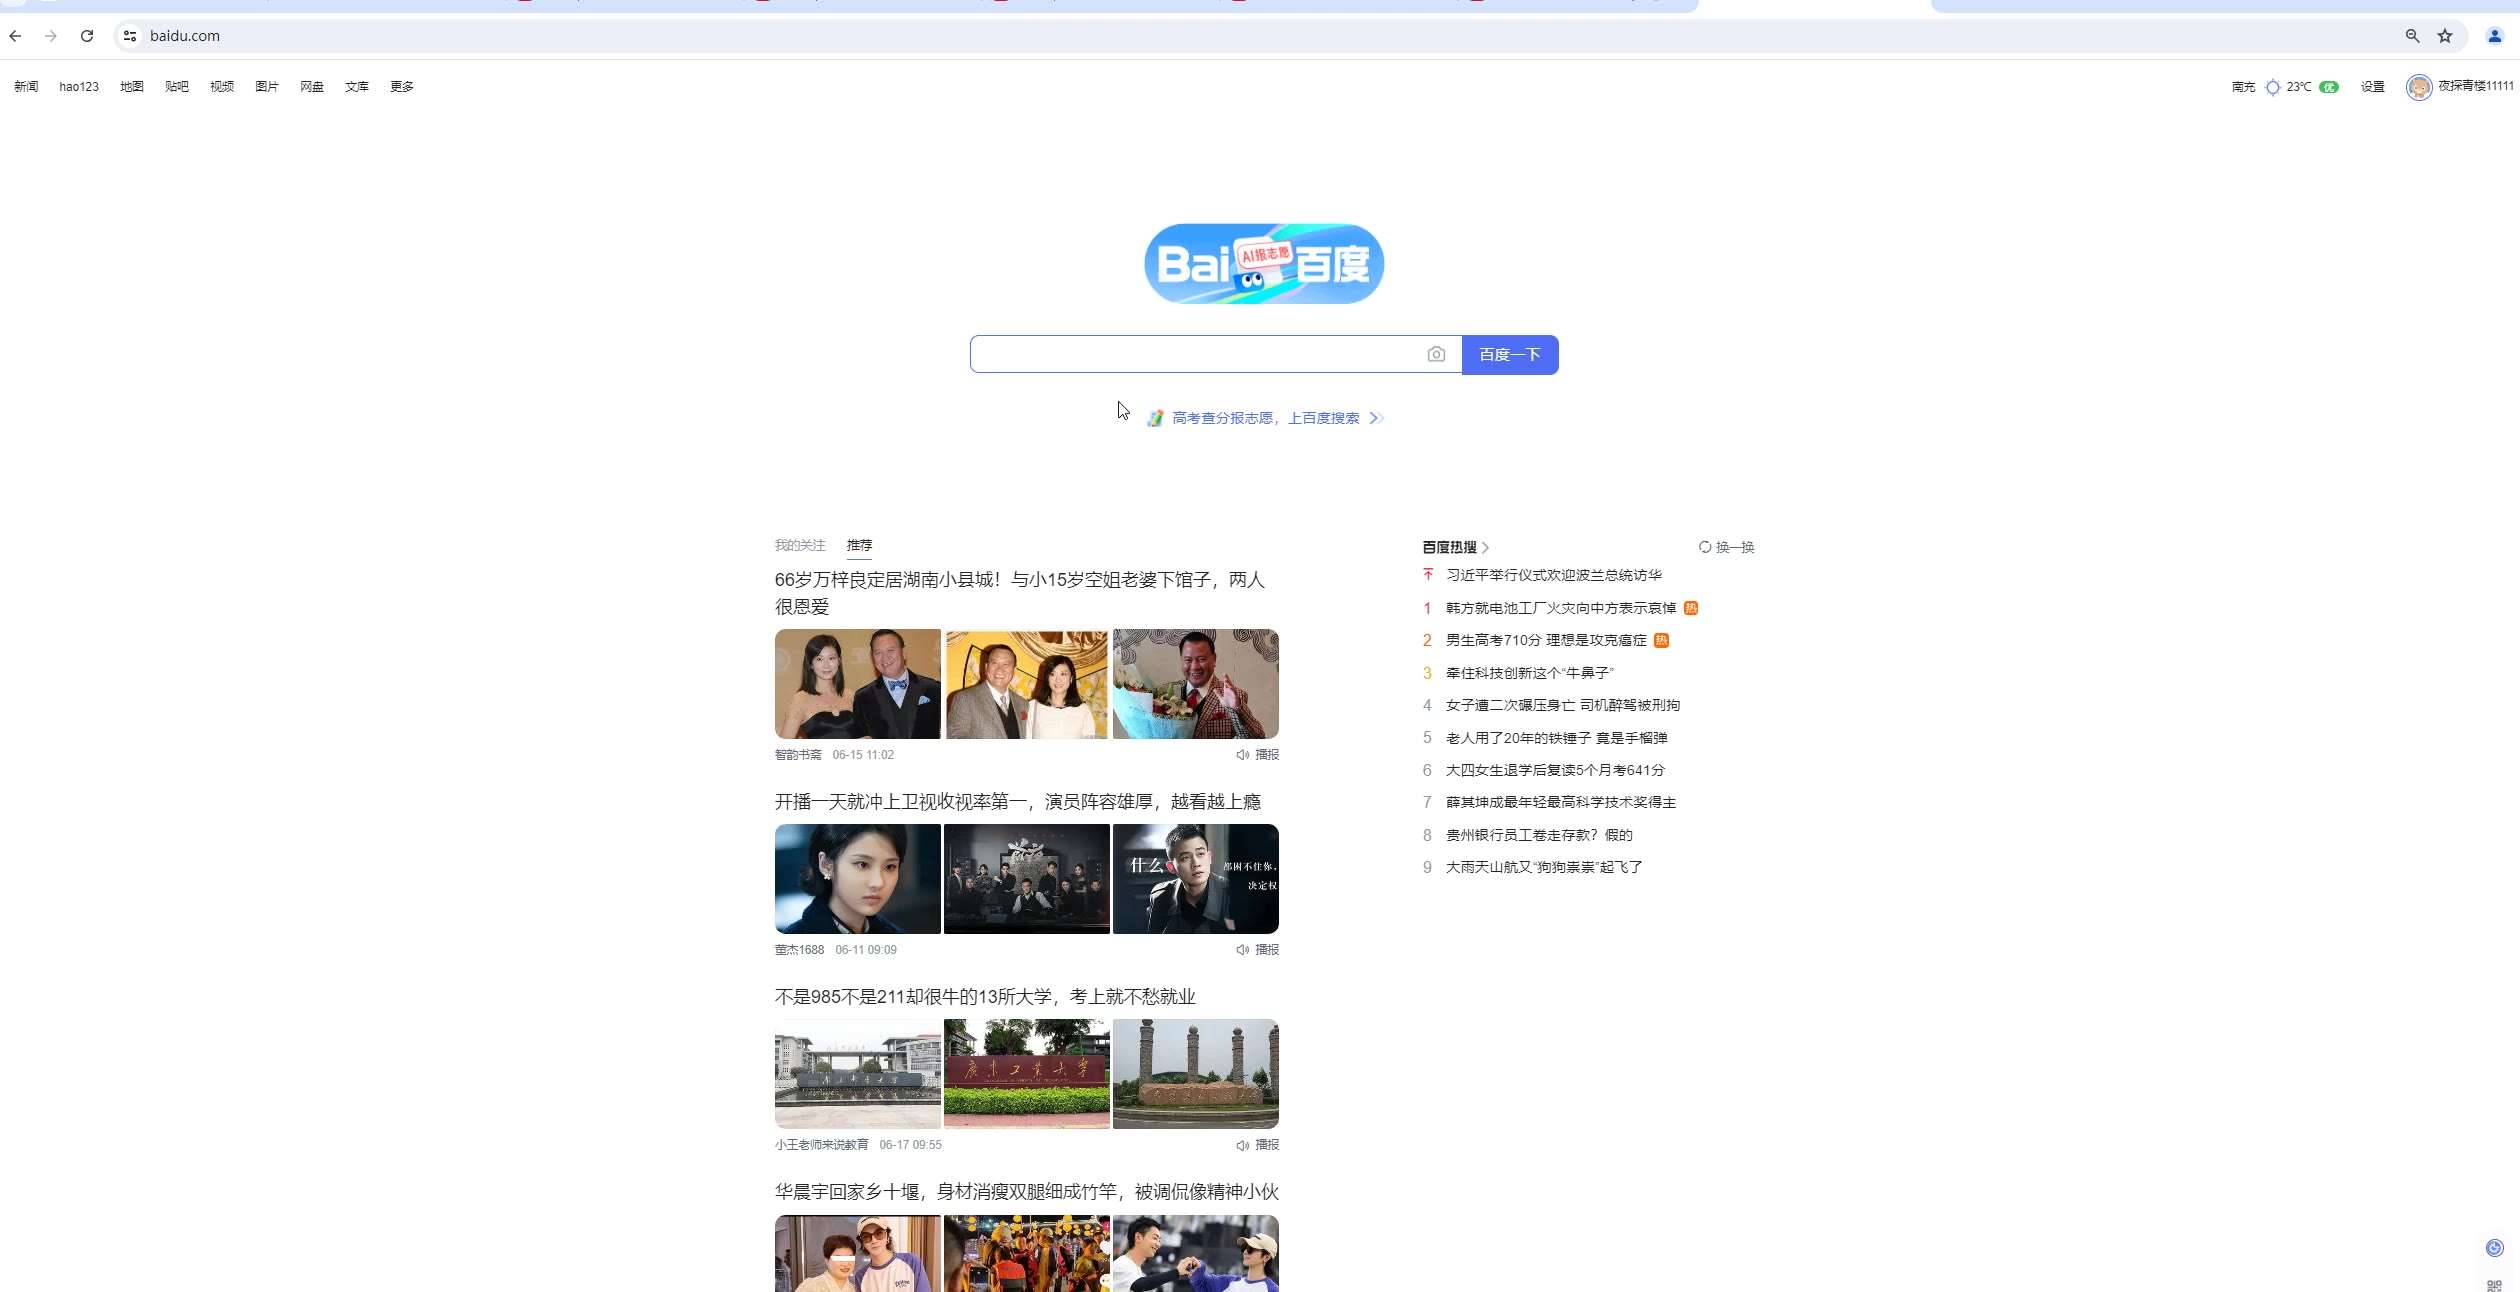This screenshot has height=1292, width=2520.
Task: Click the refresh icon next to 换一换
Action: coord(1704,547)
